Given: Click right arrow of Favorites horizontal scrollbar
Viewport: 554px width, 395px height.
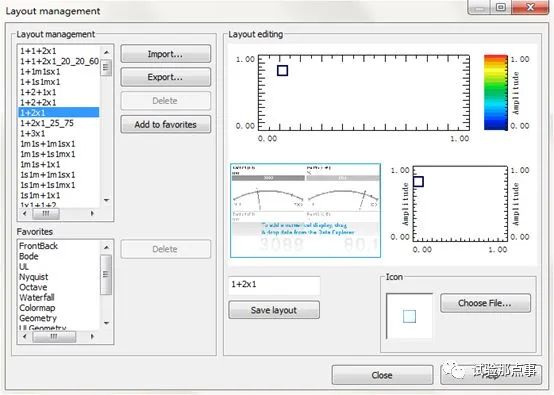Looking at the screenshot, I should (x=92, y=336).
